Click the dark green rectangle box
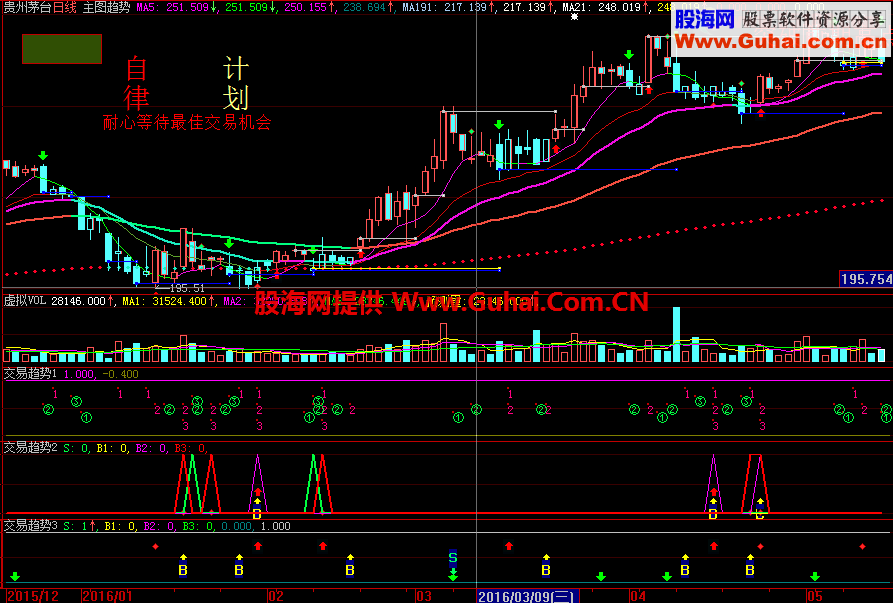This screenshot has height=603, width=893. [62, 49]
